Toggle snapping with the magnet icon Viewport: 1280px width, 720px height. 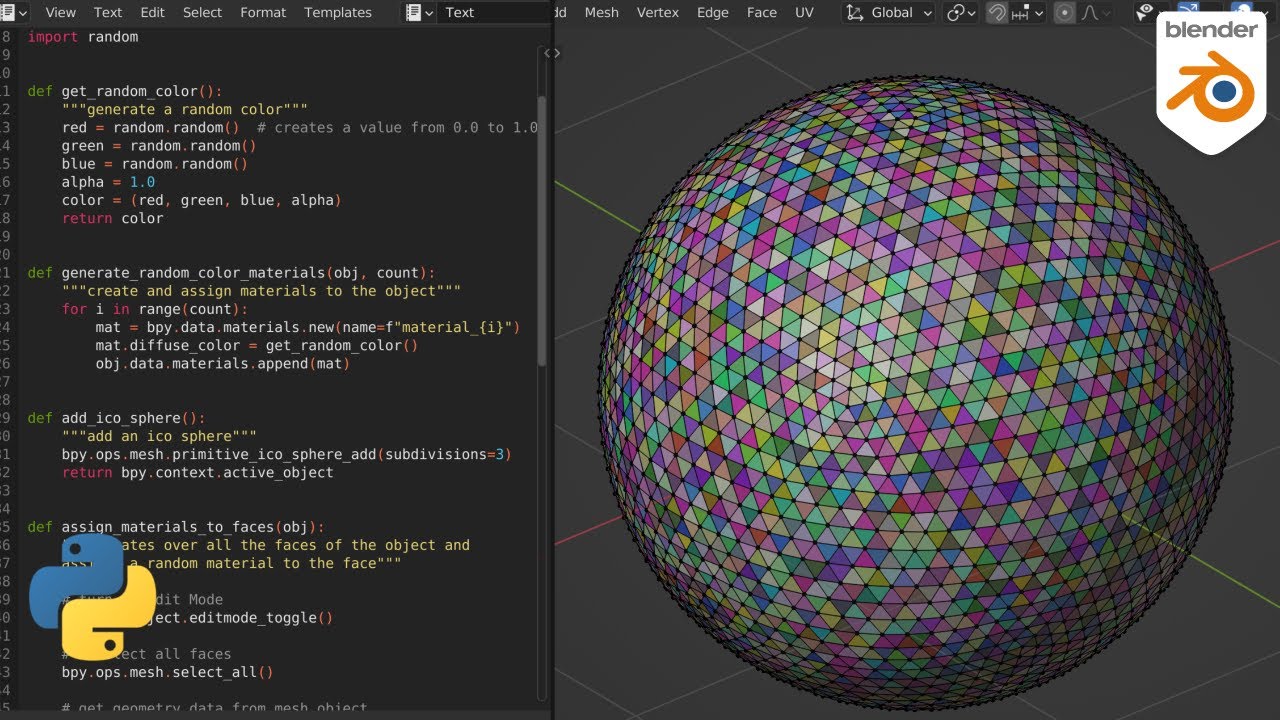(1000, 12)
